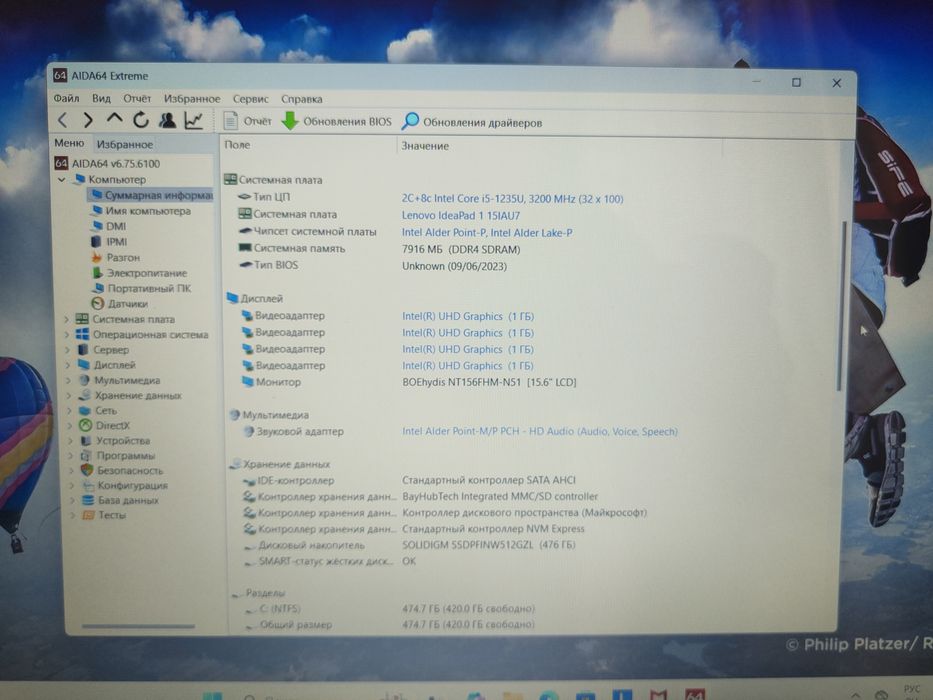The height and width of the screenshot is (700, 933).
Task: Open the Вид menu
Action: pos(101,98)
